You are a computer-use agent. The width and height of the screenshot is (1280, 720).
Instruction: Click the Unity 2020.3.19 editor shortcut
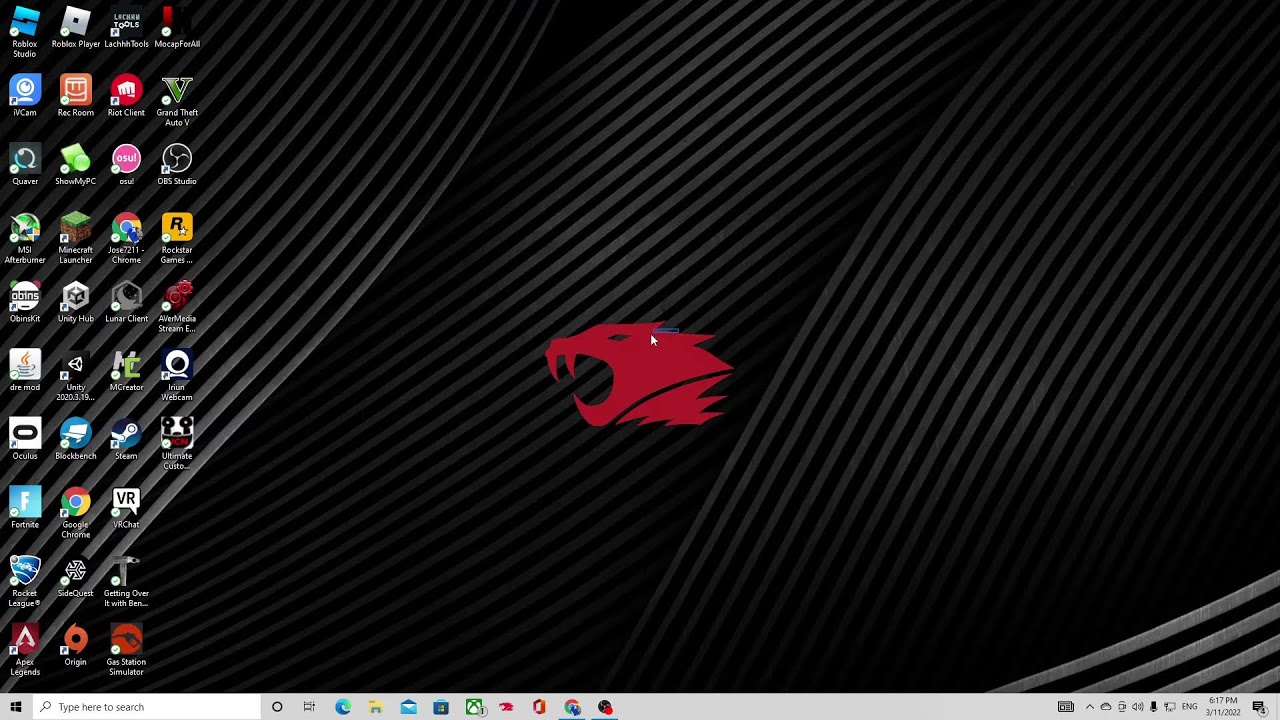pos(76,376)
